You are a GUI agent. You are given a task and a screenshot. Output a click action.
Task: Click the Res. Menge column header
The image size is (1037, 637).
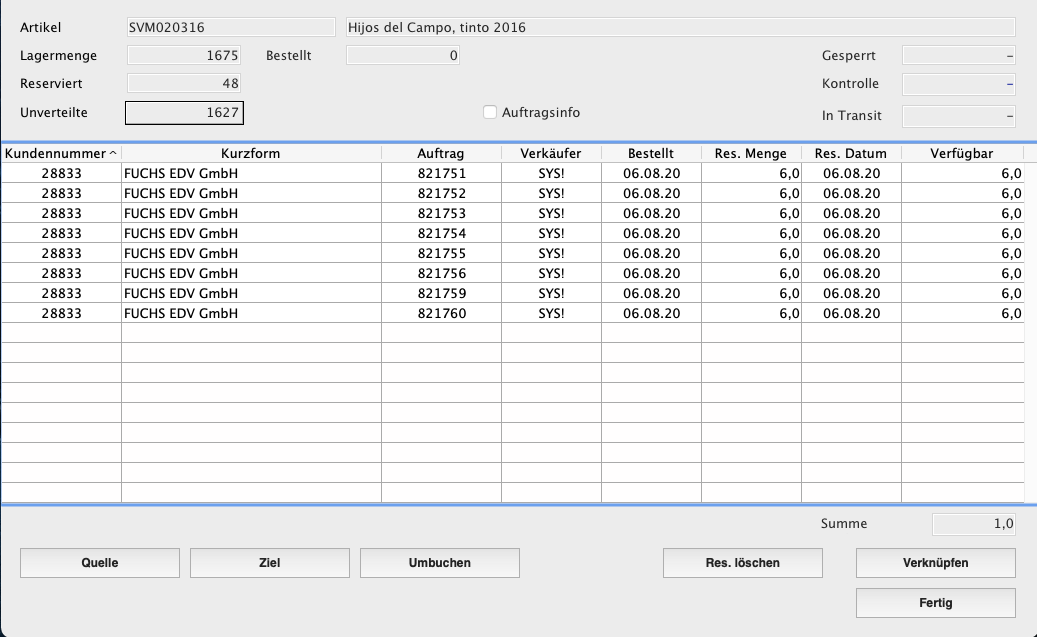[751, 154]
